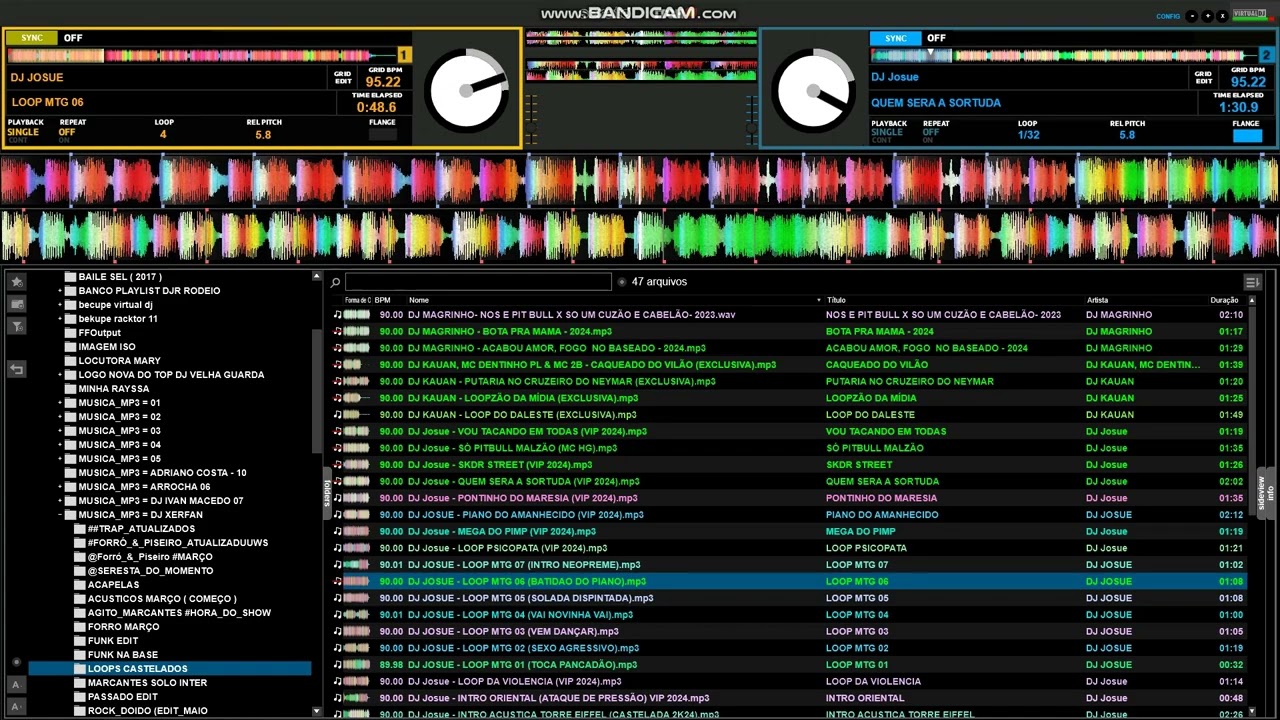Click right deck spinning platter
1280x720 pixels.
[x=814, y=90]
